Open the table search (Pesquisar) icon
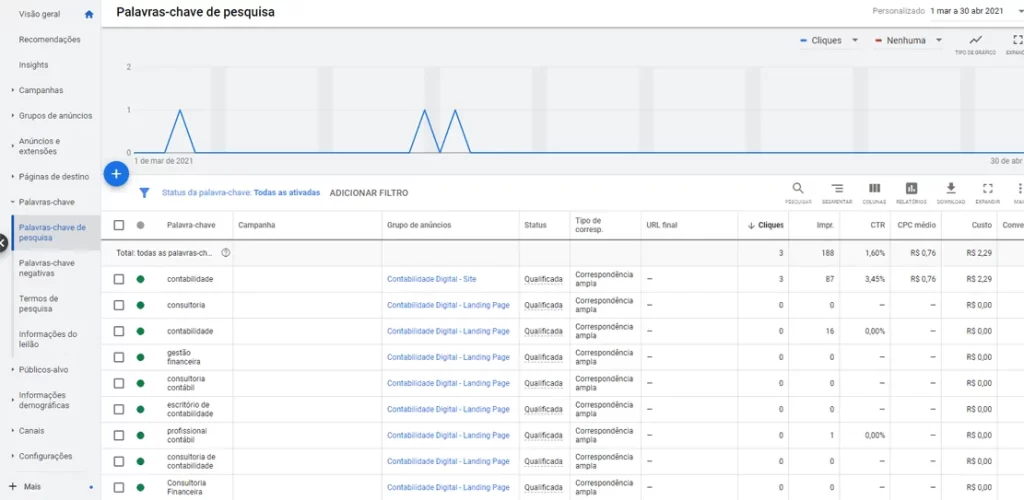The height and width of the screenshot is (500, 1024). click(797, 191)
